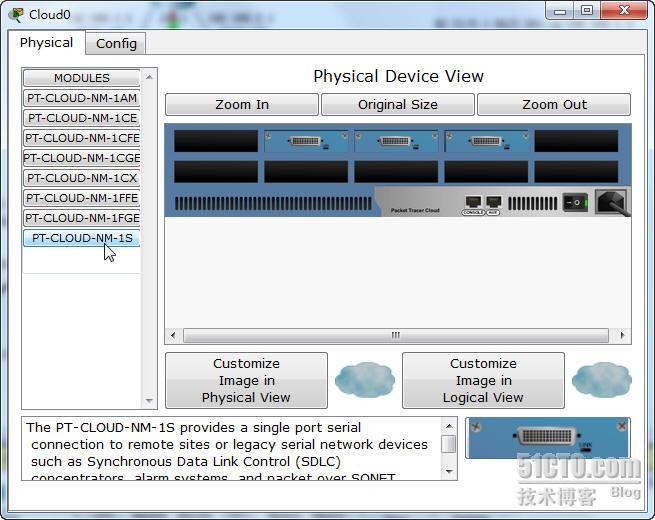Click the device view left scroll arrow
Viewport: 655px width, 520px height.
pyautogui.click(x=173, y=335)
